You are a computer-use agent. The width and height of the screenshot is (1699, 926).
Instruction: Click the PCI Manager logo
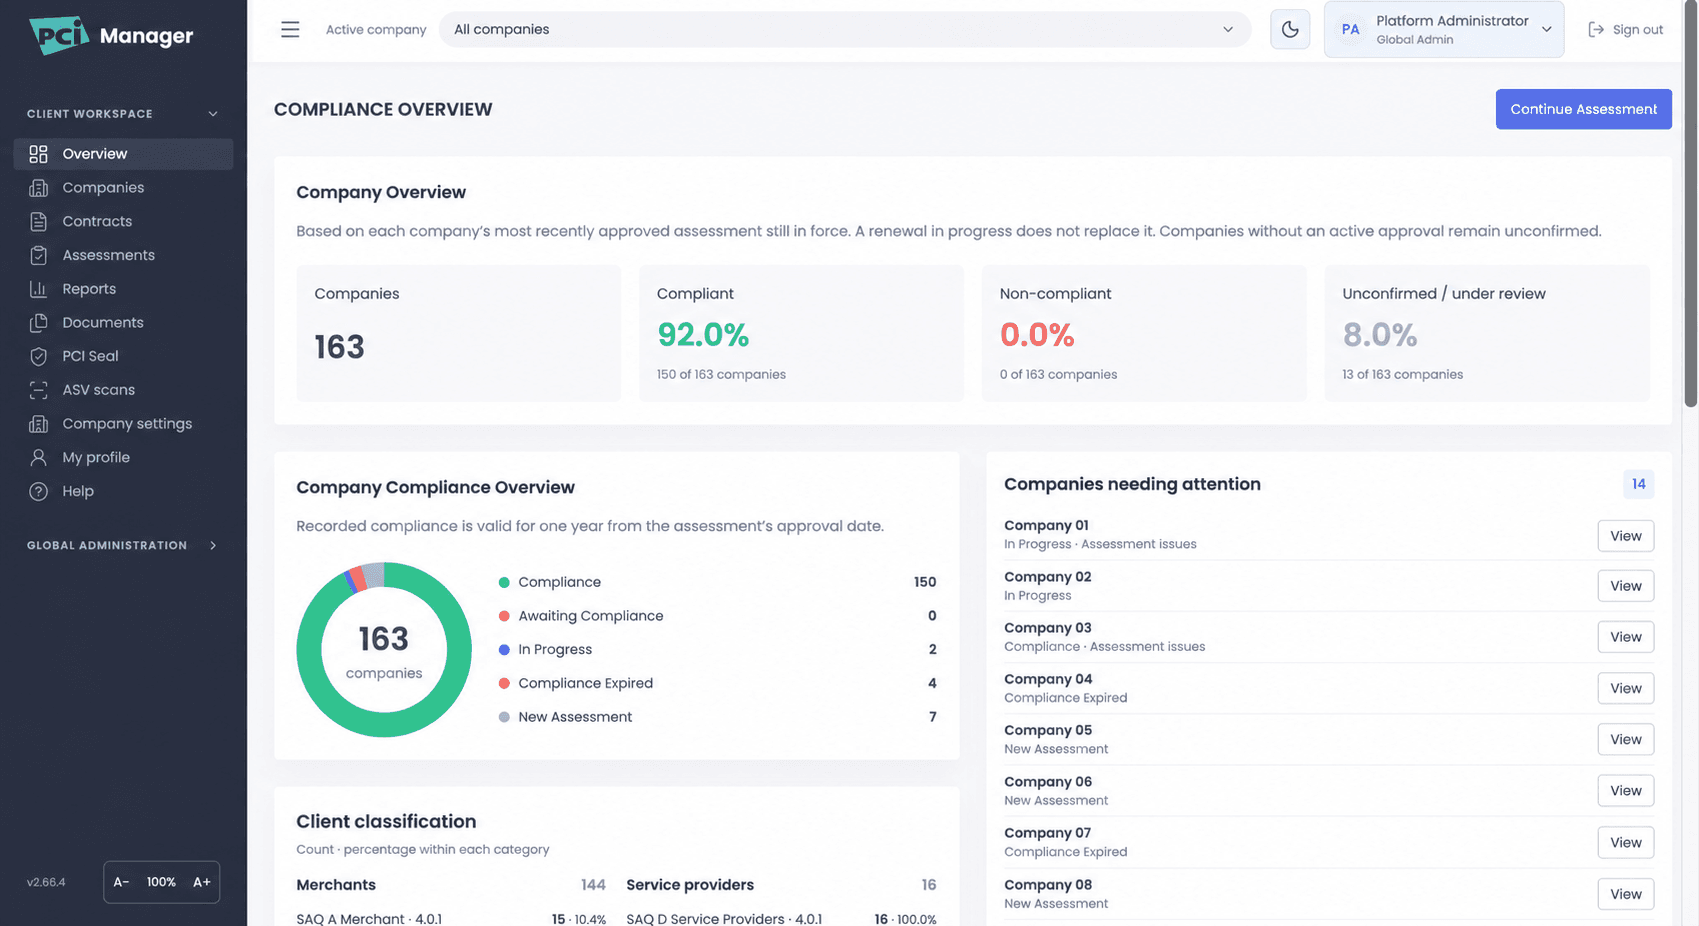tap(111, 36)
